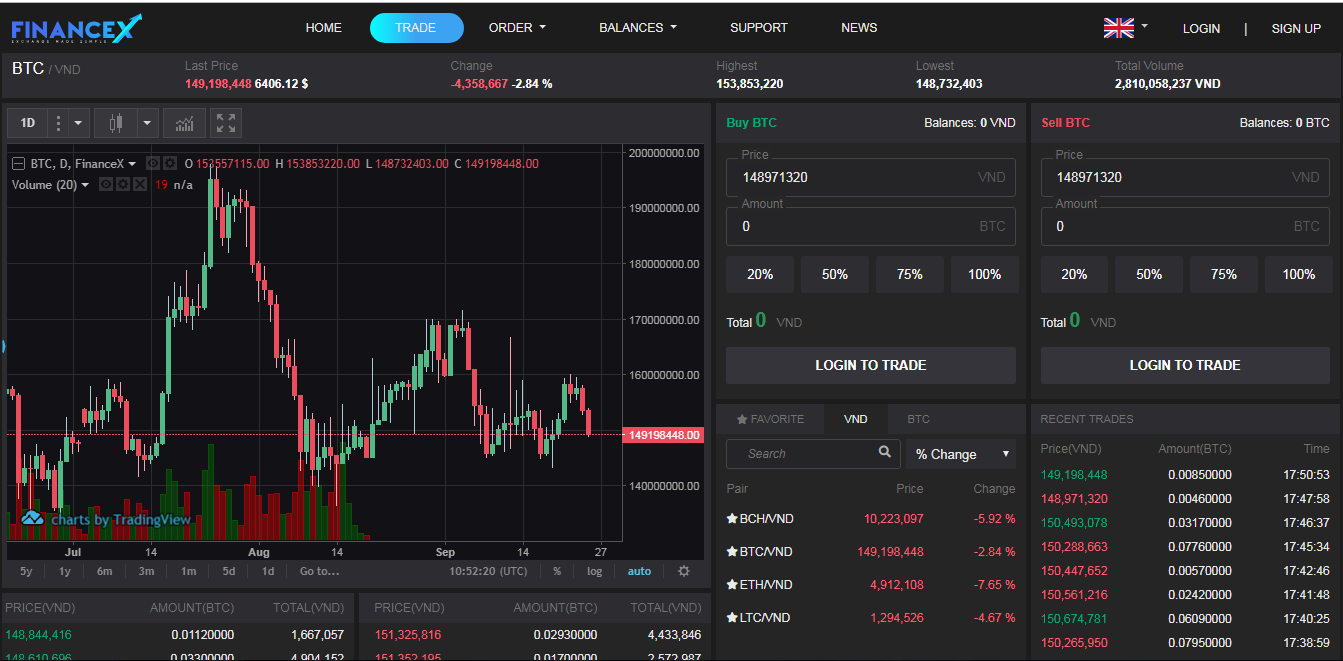Switch to the BTC market tab
The height and width of the screenshot is (661, 1343).
point(918,419)
